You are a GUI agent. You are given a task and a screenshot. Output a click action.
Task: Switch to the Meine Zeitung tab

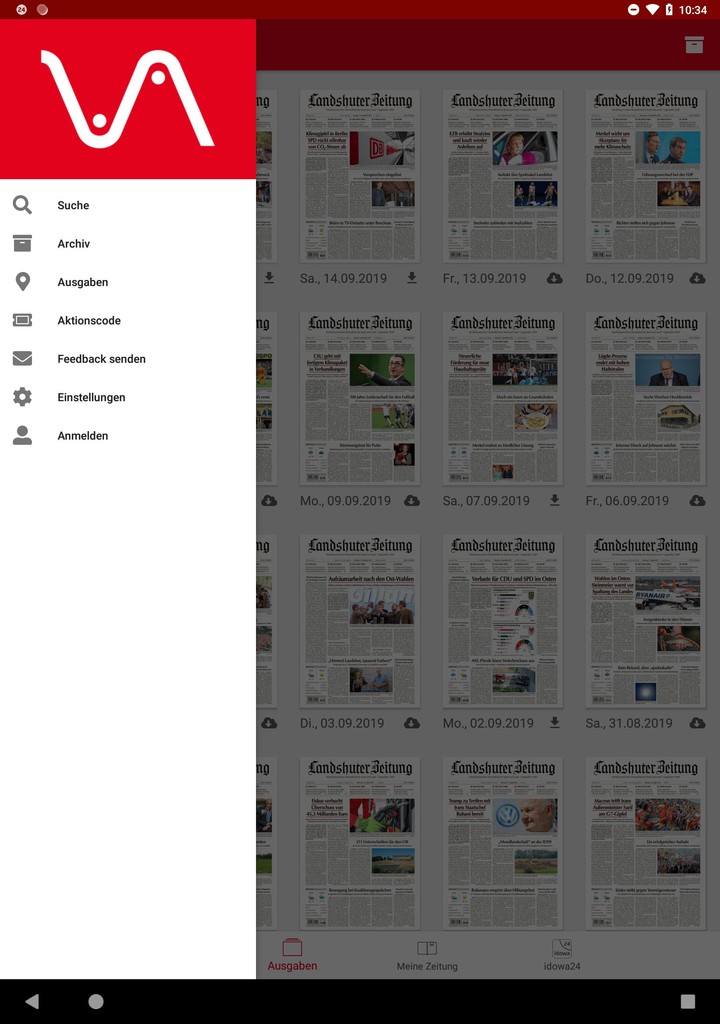tap(427, 955)
